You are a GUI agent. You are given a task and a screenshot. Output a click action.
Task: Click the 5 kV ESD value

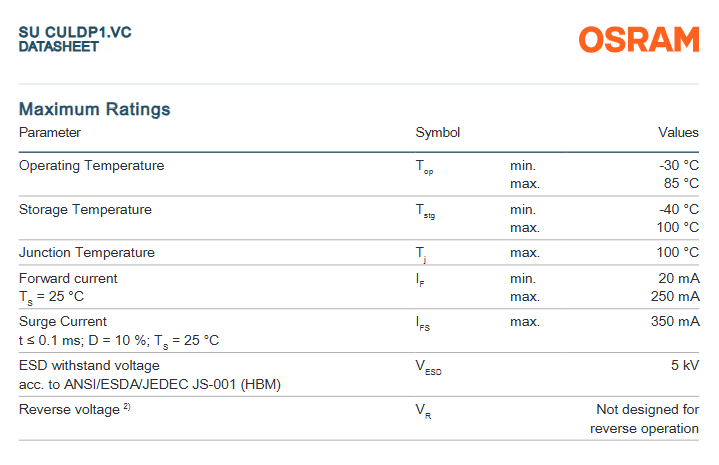[x=685, y=365]
